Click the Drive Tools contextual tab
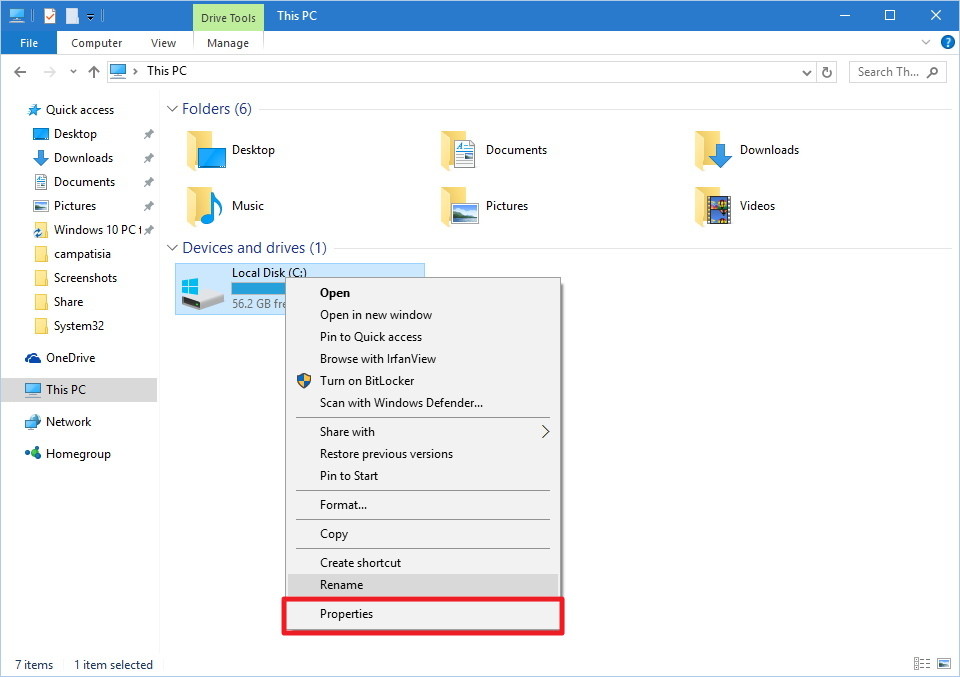 pos(228,18)
